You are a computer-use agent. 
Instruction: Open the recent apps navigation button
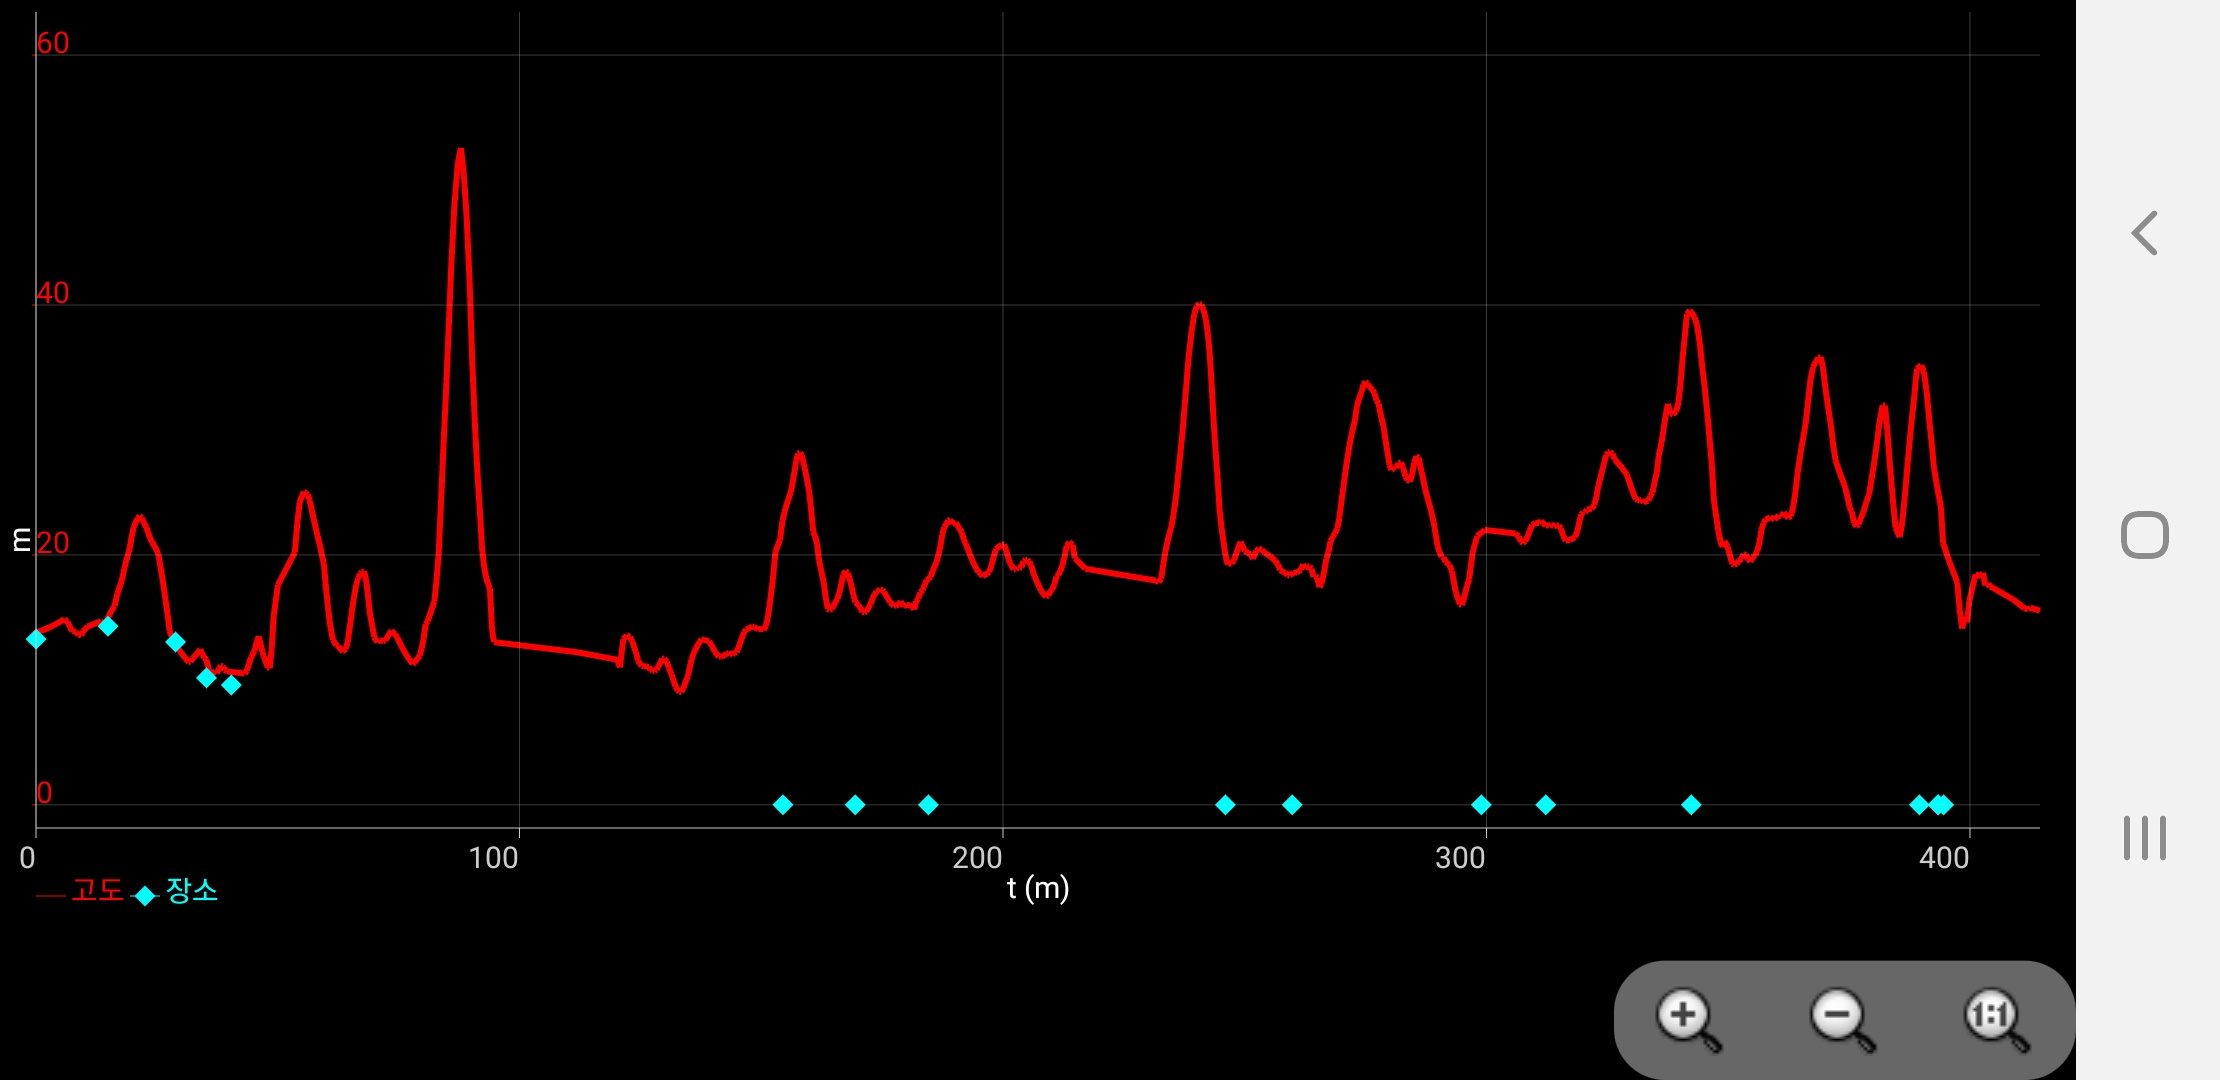click(2144, 838)
